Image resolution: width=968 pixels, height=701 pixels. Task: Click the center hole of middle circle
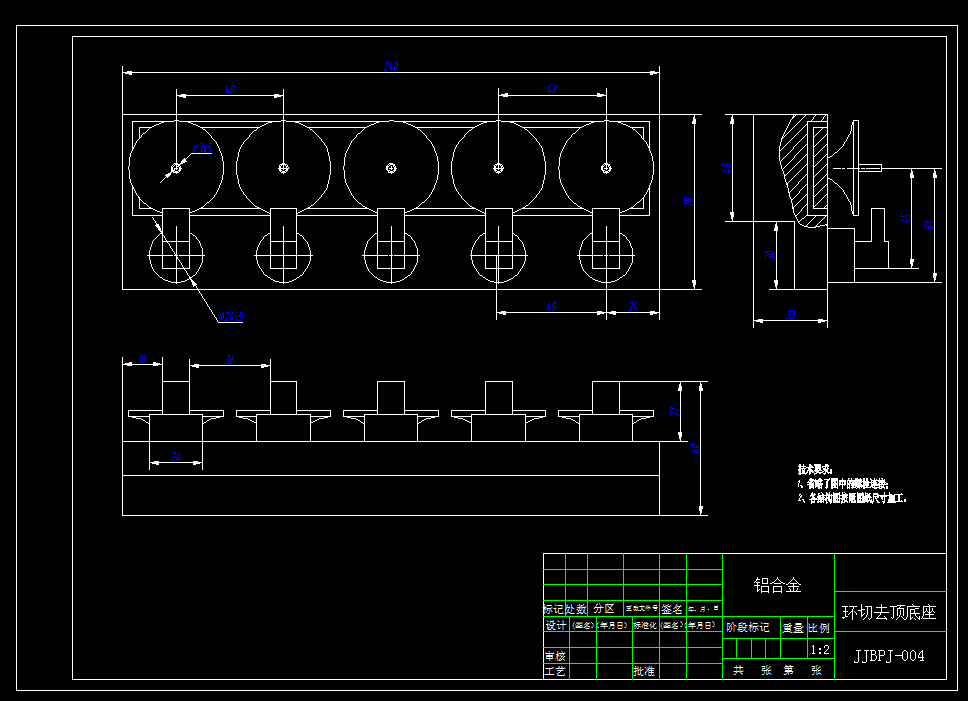(x=391, y=168)
